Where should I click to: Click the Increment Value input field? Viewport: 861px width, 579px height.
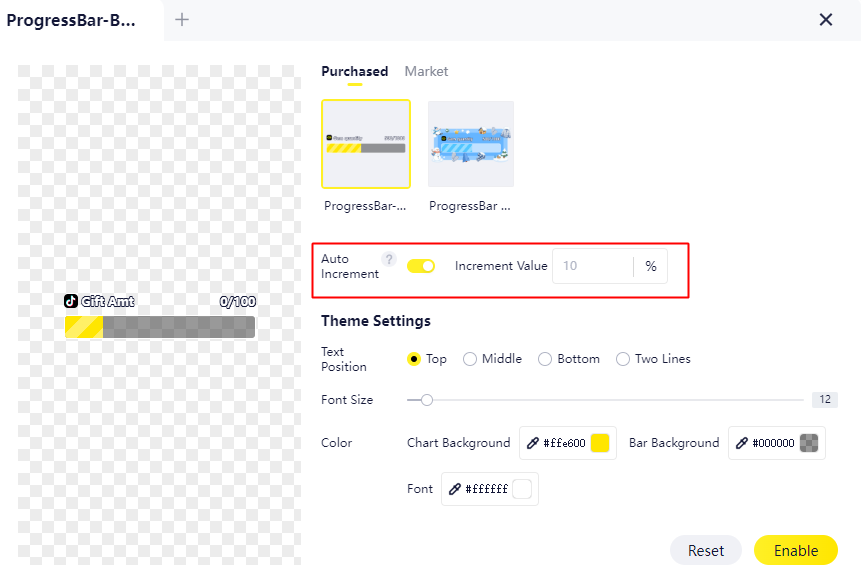[593, 266]
